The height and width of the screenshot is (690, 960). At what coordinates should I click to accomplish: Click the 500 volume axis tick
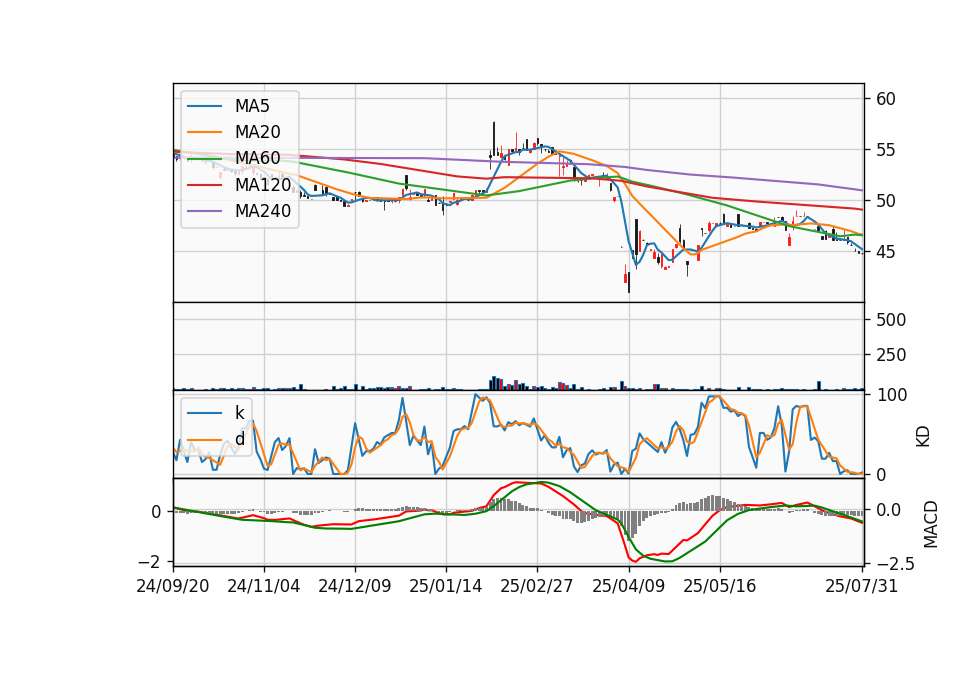tap(891, 320)
